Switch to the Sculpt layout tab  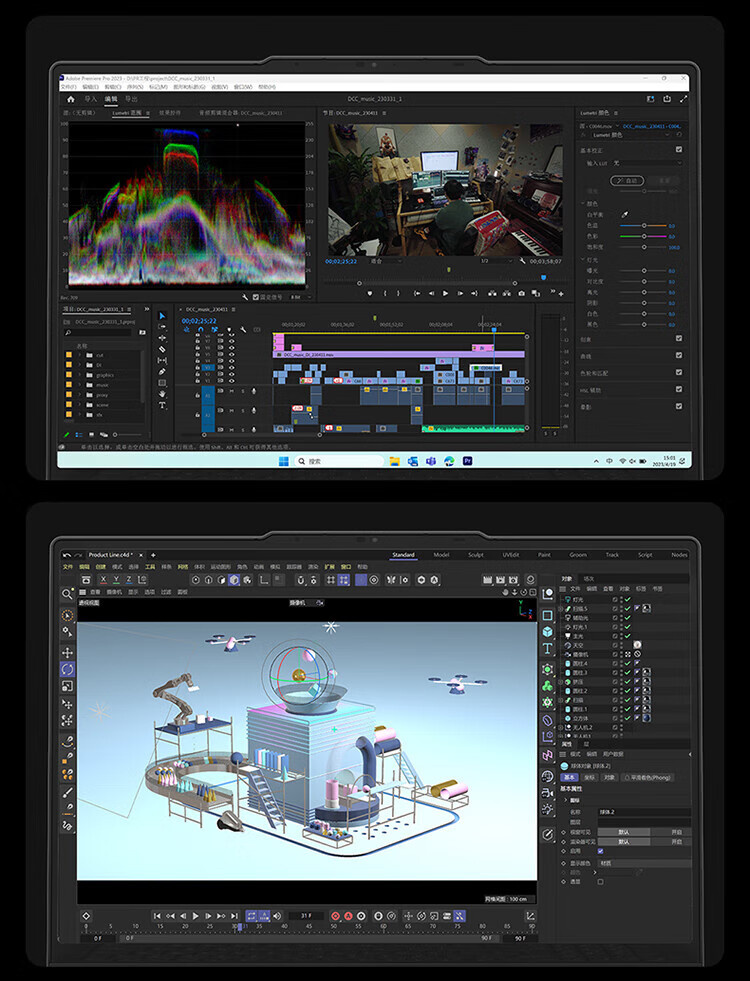pos(476,555)
